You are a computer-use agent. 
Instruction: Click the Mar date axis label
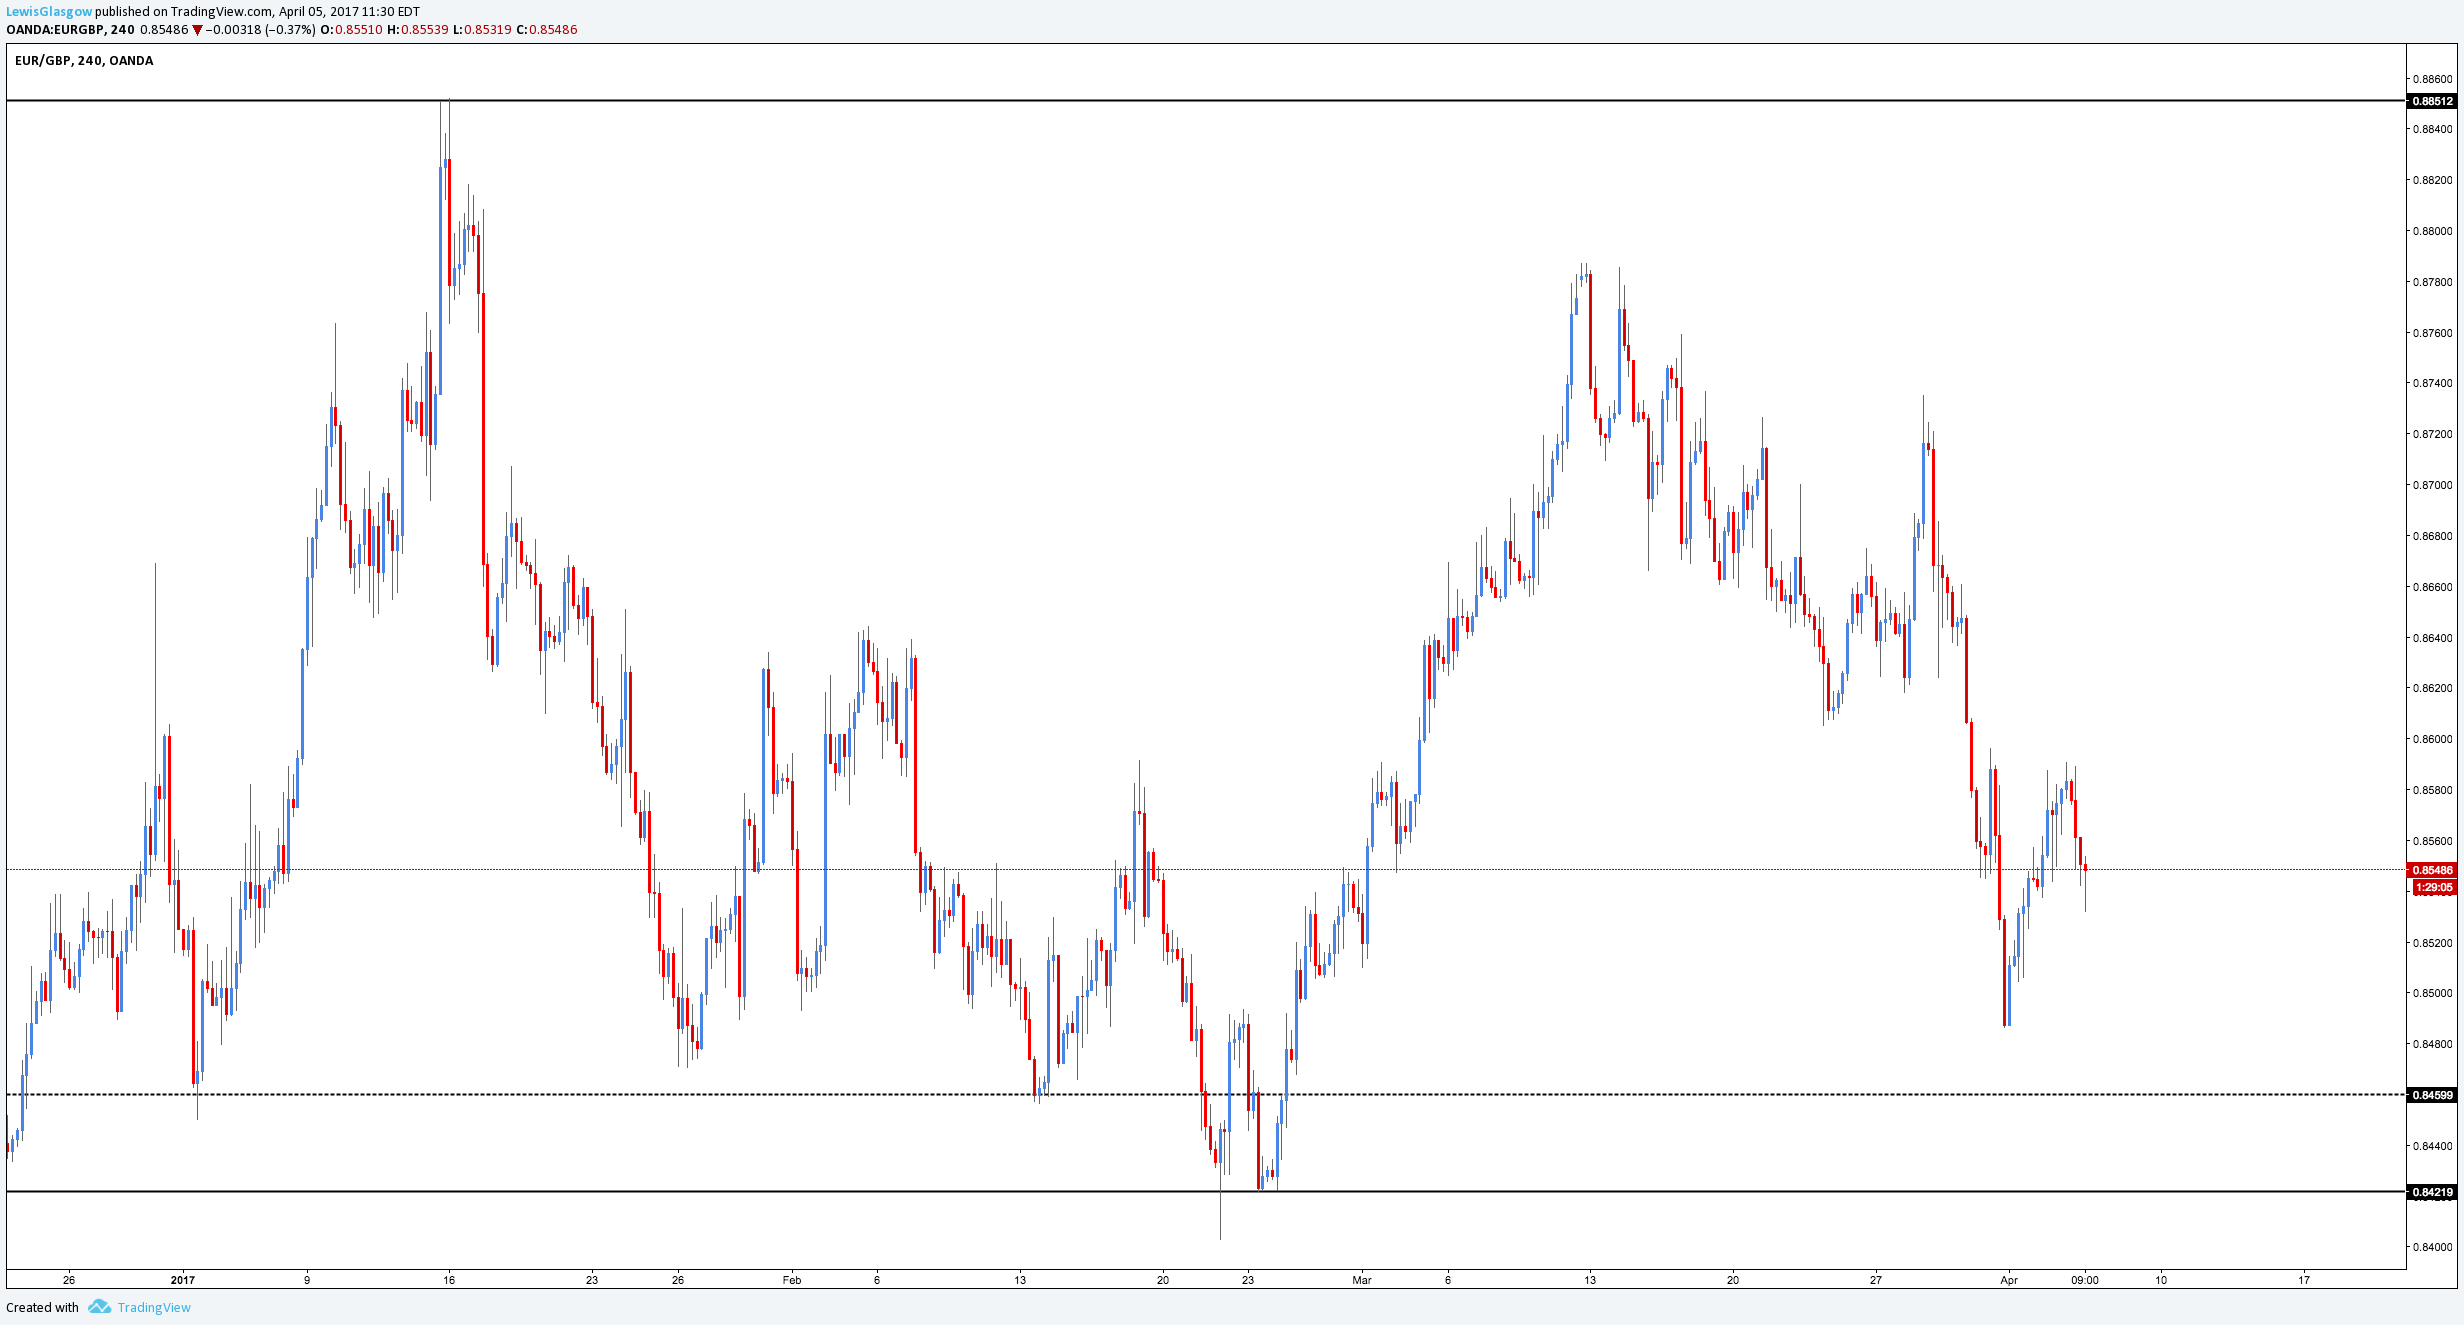[x=1362, y=1279]
